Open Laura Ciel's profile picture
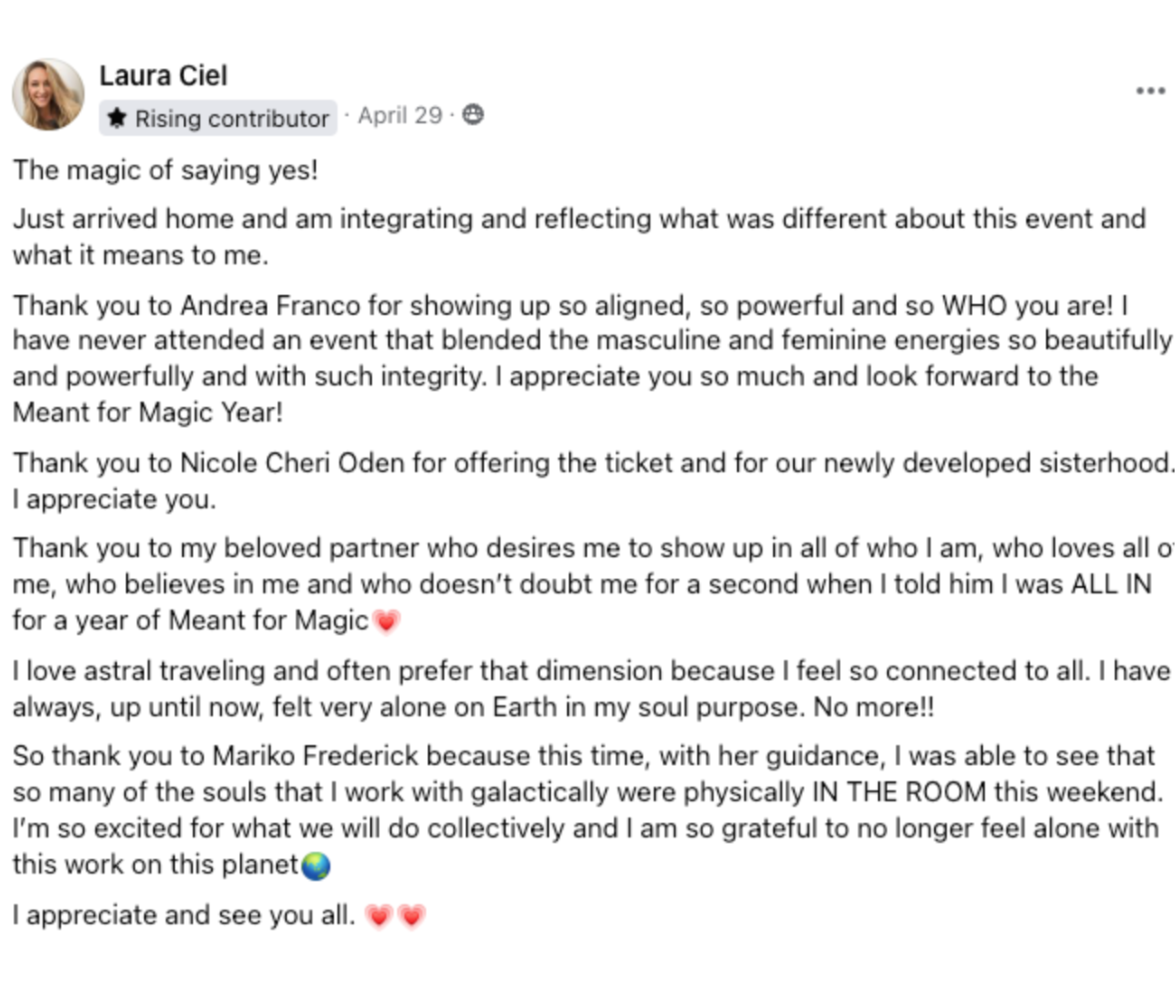1175x985 pixels. point(49,95)
